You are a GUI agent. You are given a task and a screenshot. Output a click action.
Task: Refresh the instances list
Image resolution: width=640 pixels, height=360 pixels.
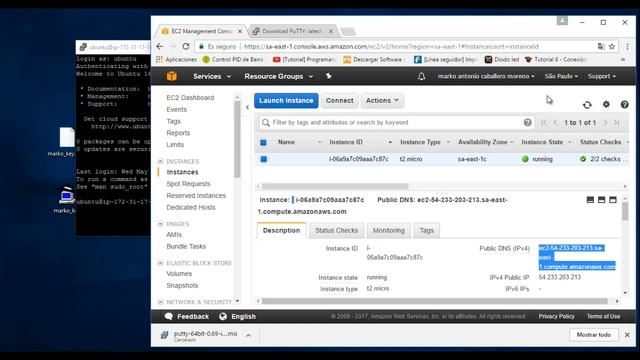pos(587,105)
